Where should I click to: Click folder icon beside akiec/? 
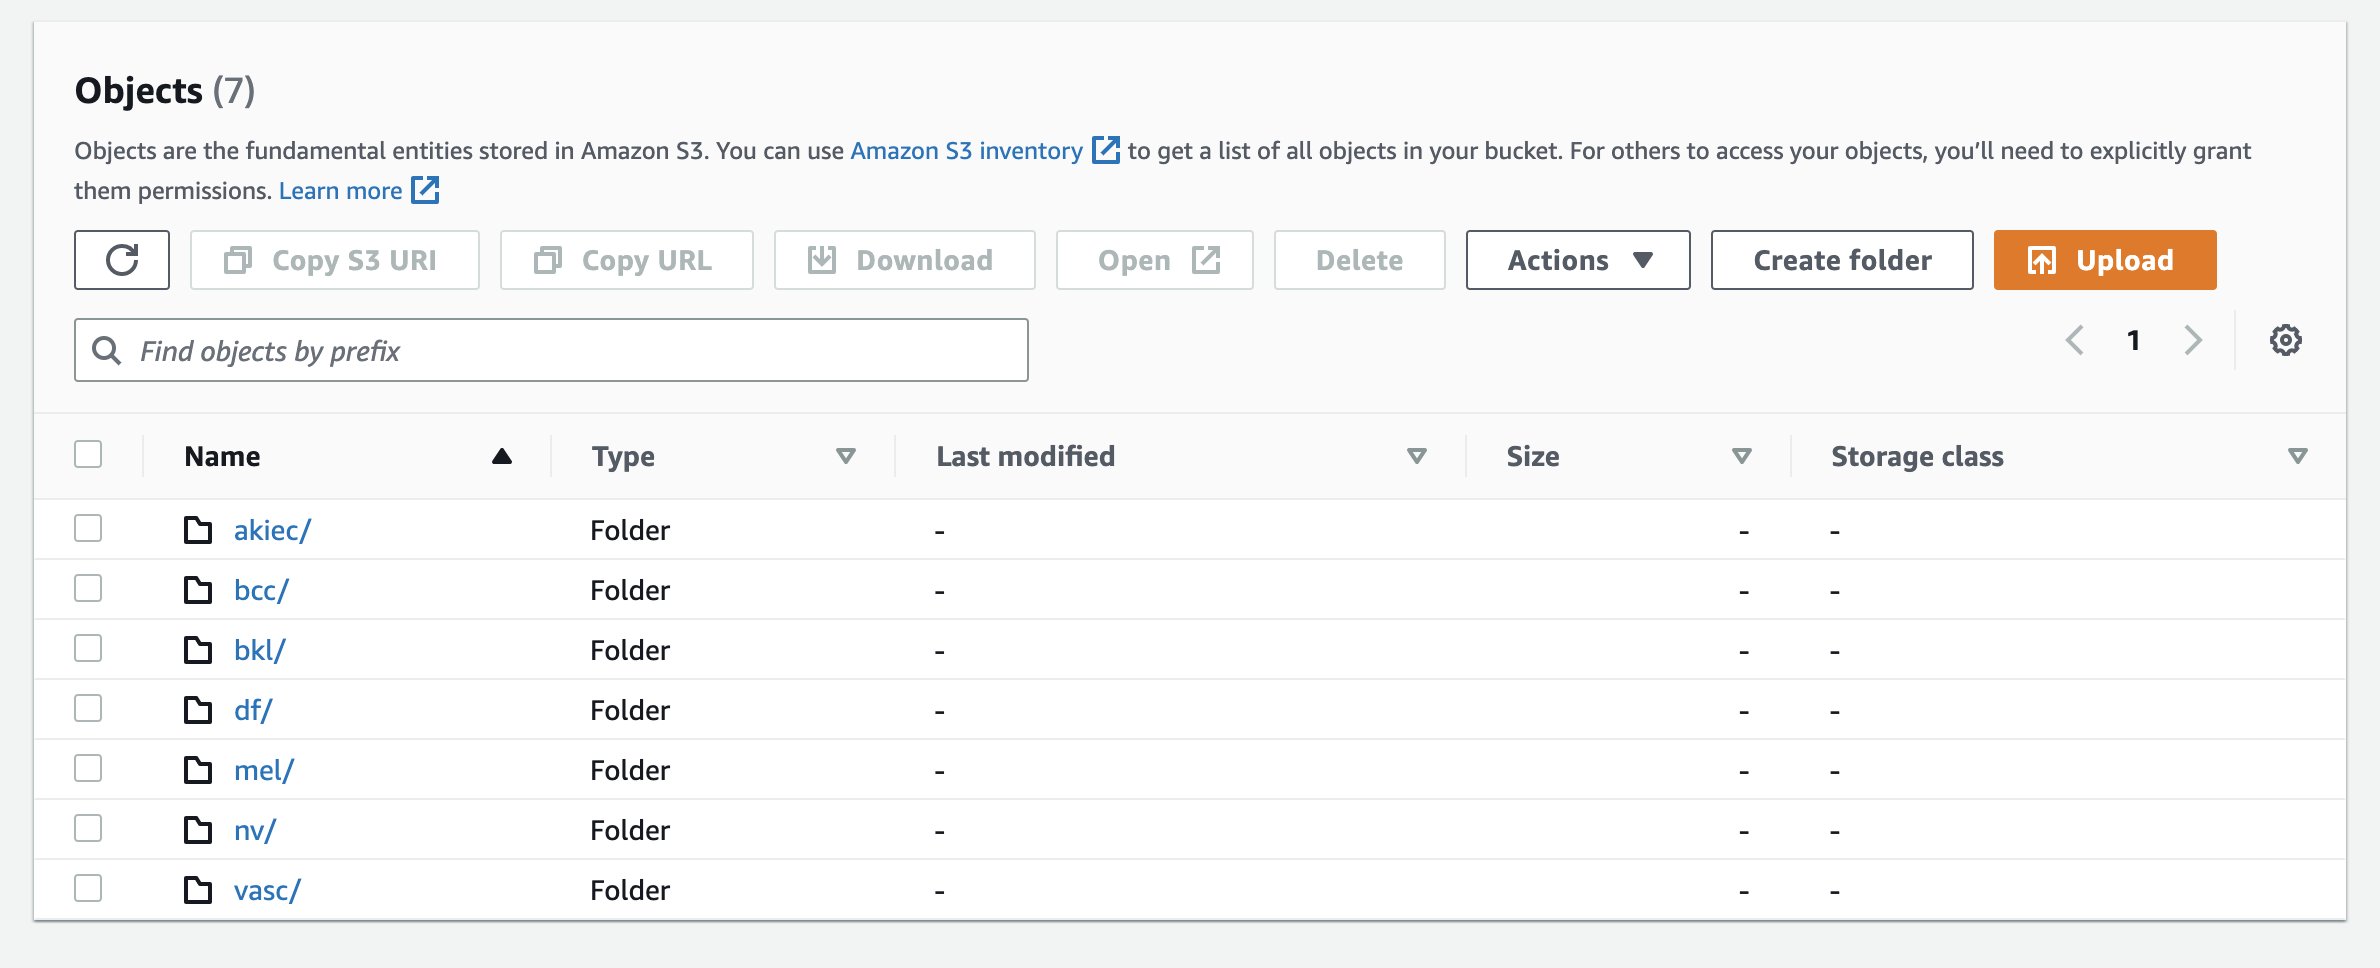coord(198,530)
